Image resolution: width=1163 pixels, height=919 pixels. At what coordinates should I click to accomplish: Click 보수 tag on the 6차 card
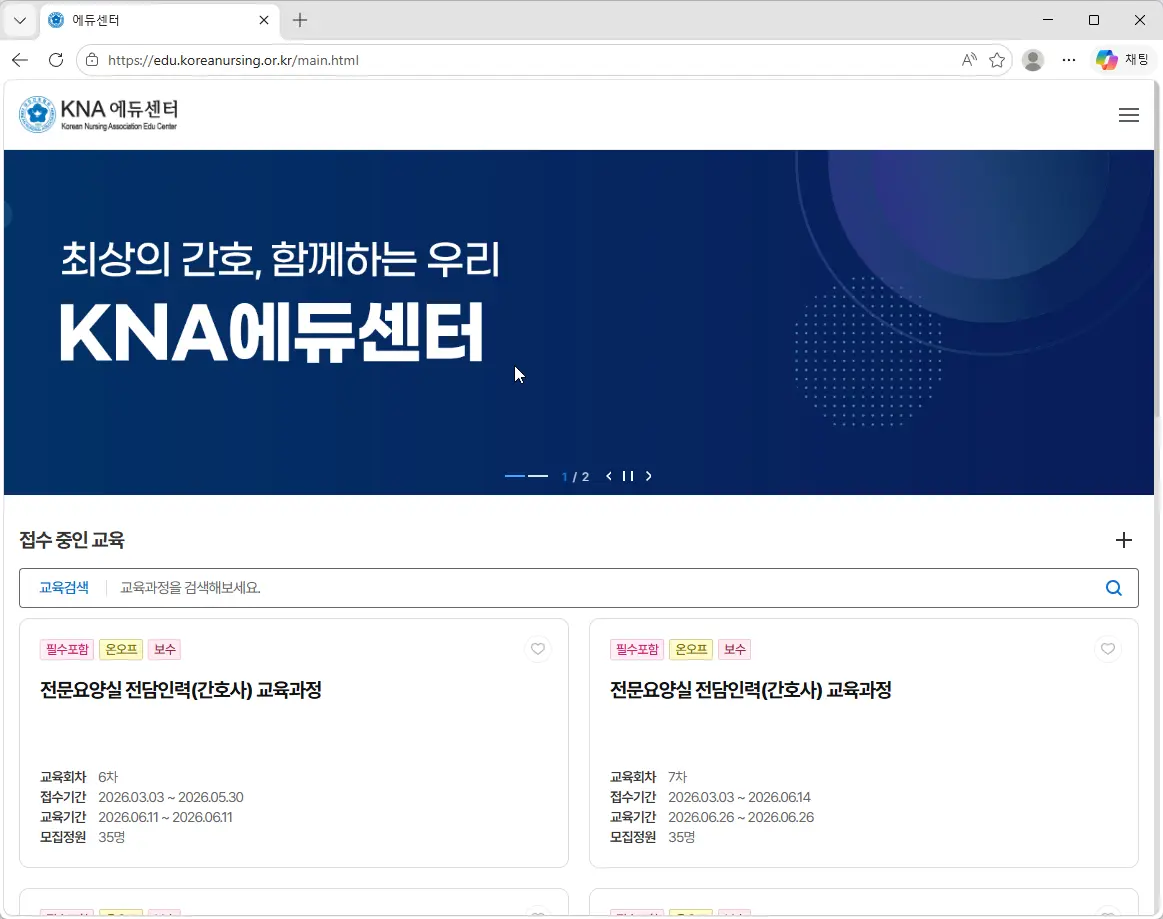pyautogui.click(x=164, y=649)
